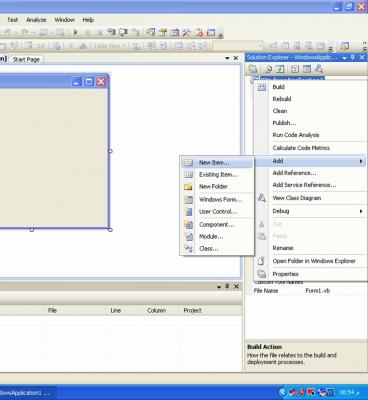Open the document tabs list dropdown

click(x=227, y=58)
